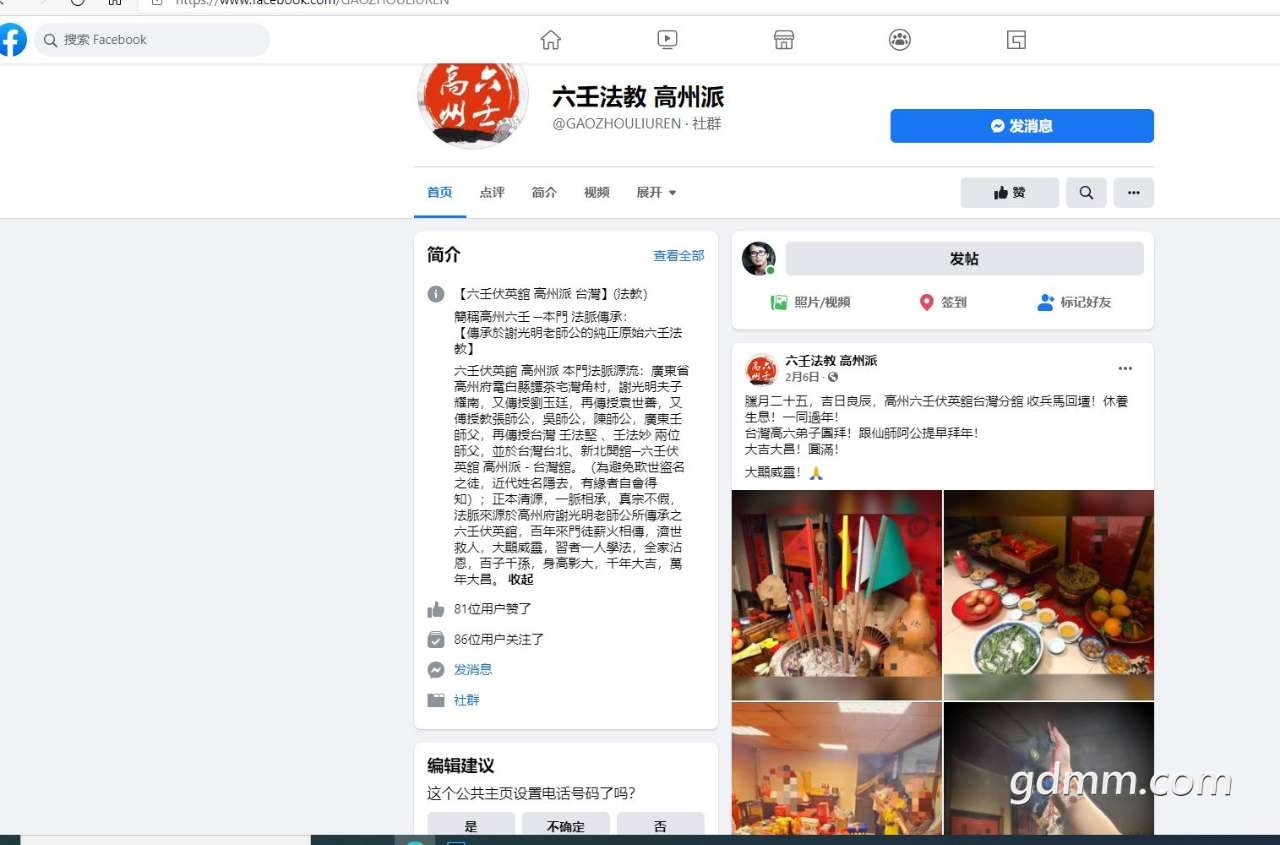The image size is (1280, 845).
Task: Answer 不确定 in 编辑建议 panel
Action: tap(566, 824)
